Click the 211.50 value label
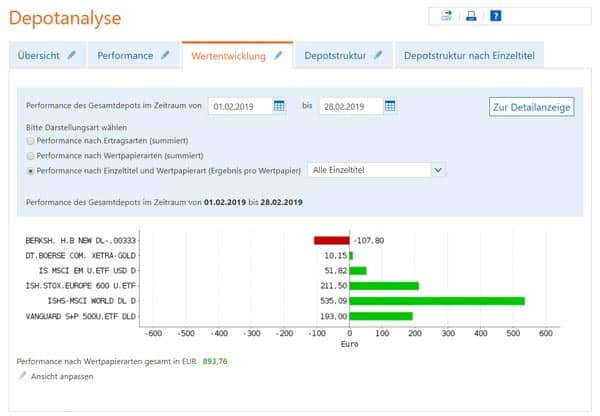 click(334, 286)
